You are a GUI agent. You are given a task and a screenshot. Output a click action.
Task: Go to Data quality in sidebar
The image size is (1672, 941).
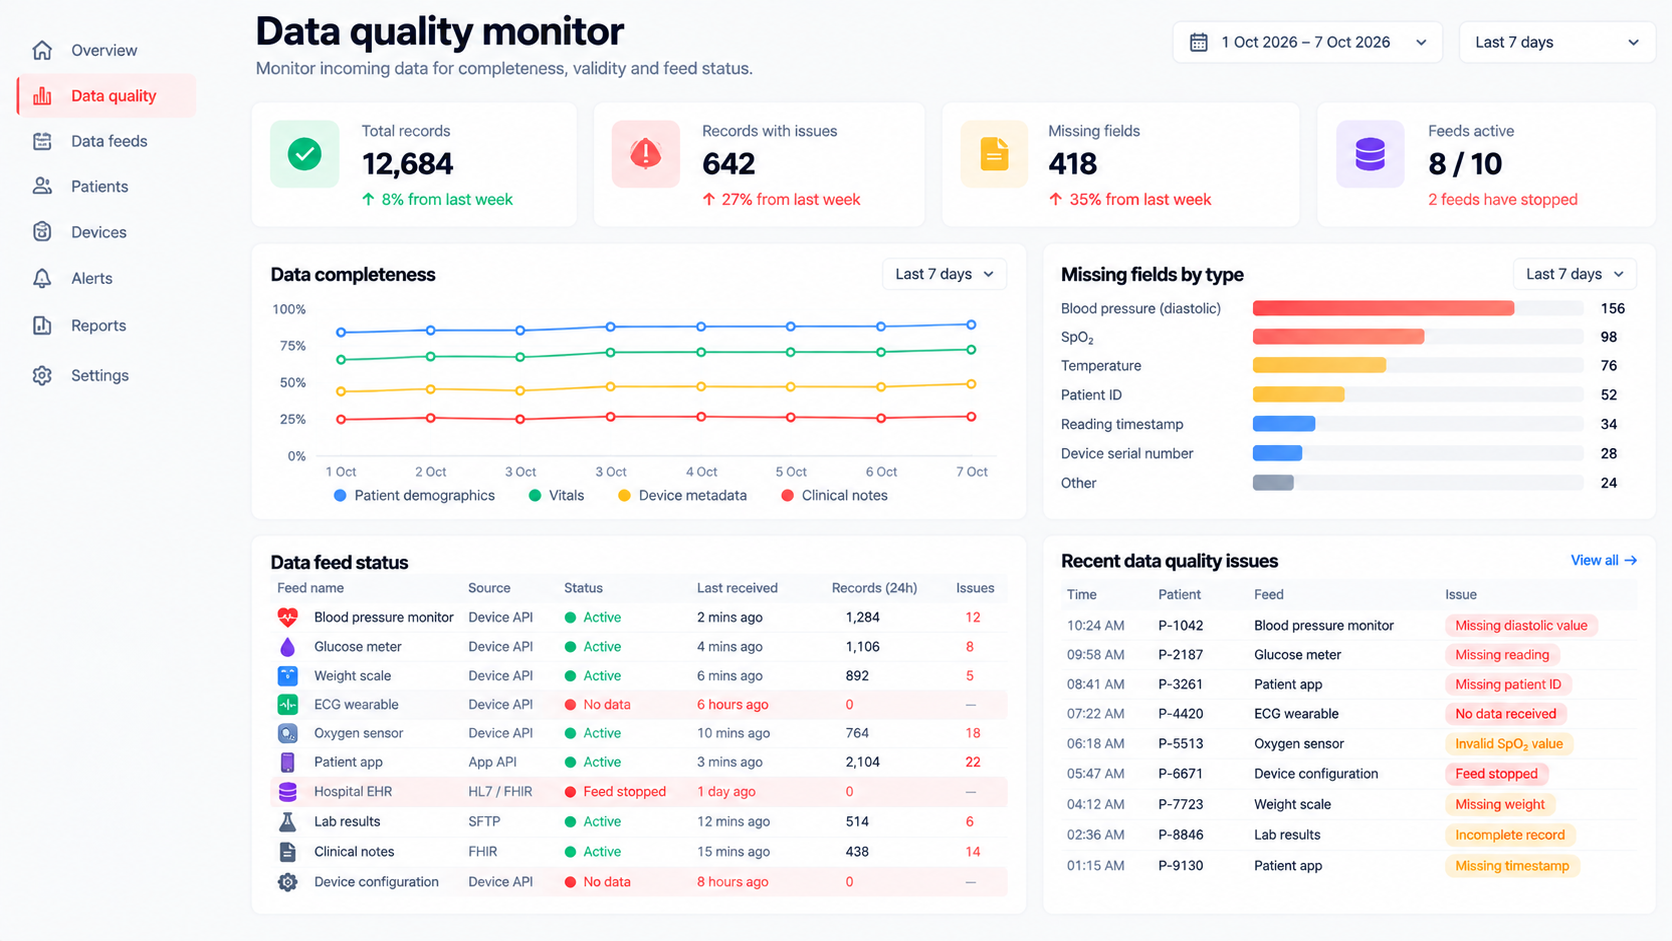(x=107, y=96)
